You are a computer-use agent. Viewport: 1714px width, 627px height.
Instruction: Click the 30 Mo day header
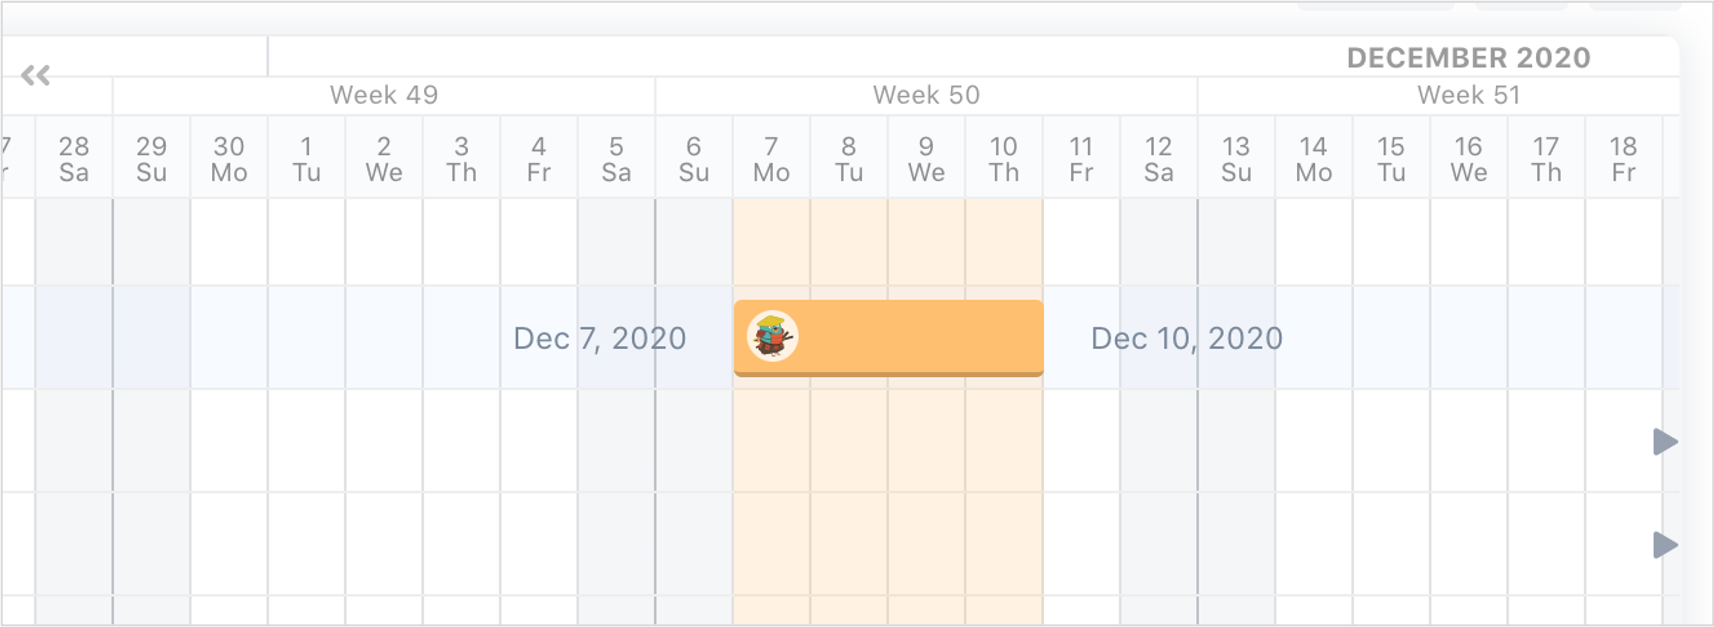click(x=229, y=159)
